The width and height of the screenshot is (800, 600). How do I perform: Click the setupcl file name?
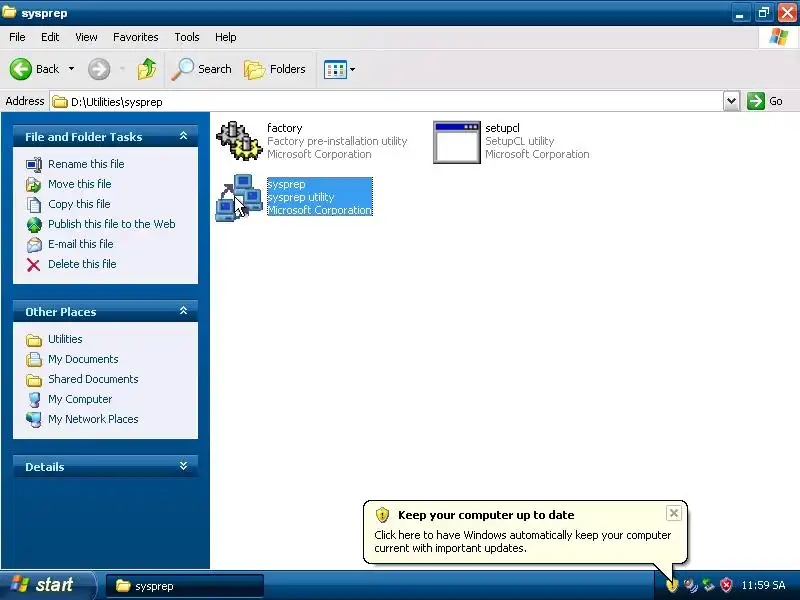point(503,128)
